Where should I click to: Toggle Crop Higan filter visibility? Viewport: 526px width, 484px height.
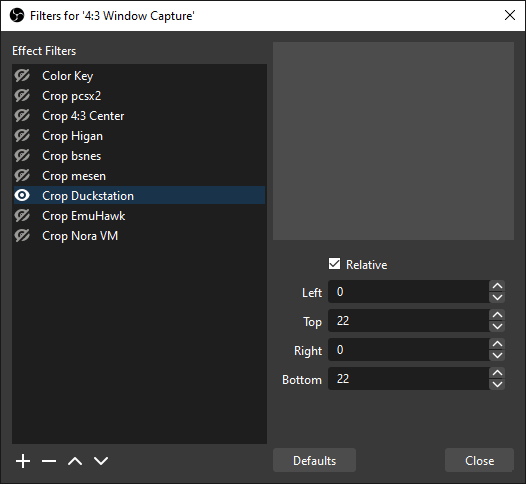pyautogui.click(x=22, y=136)
